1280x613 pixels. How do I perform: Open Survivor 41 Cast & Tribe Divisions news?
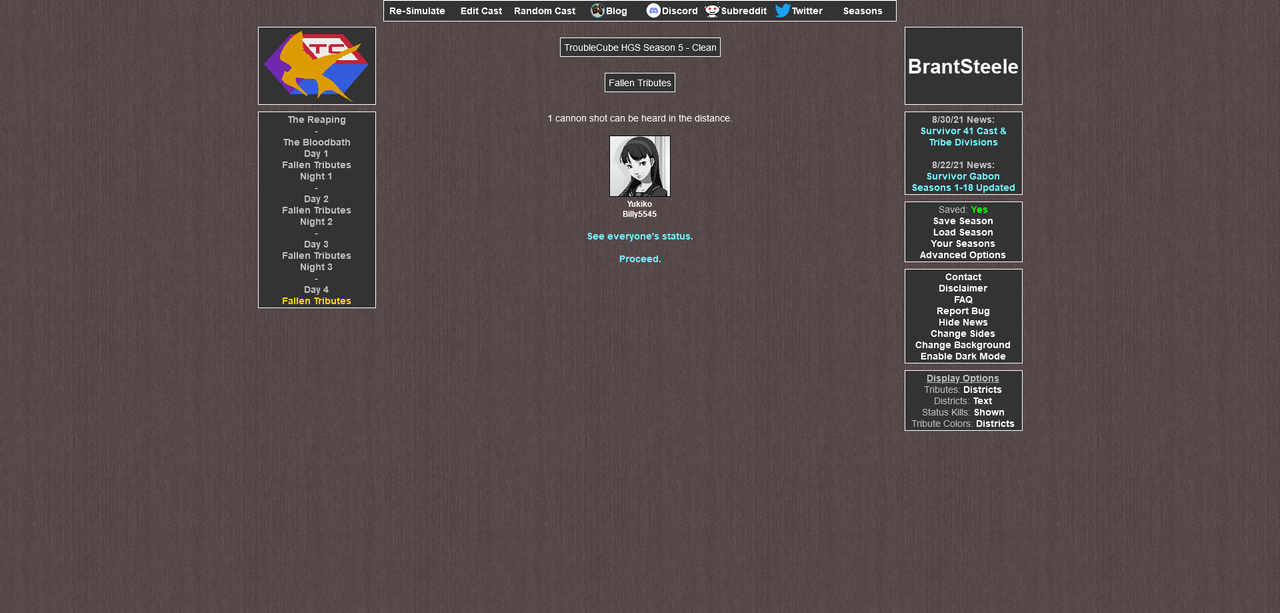(x=963, y=137)
